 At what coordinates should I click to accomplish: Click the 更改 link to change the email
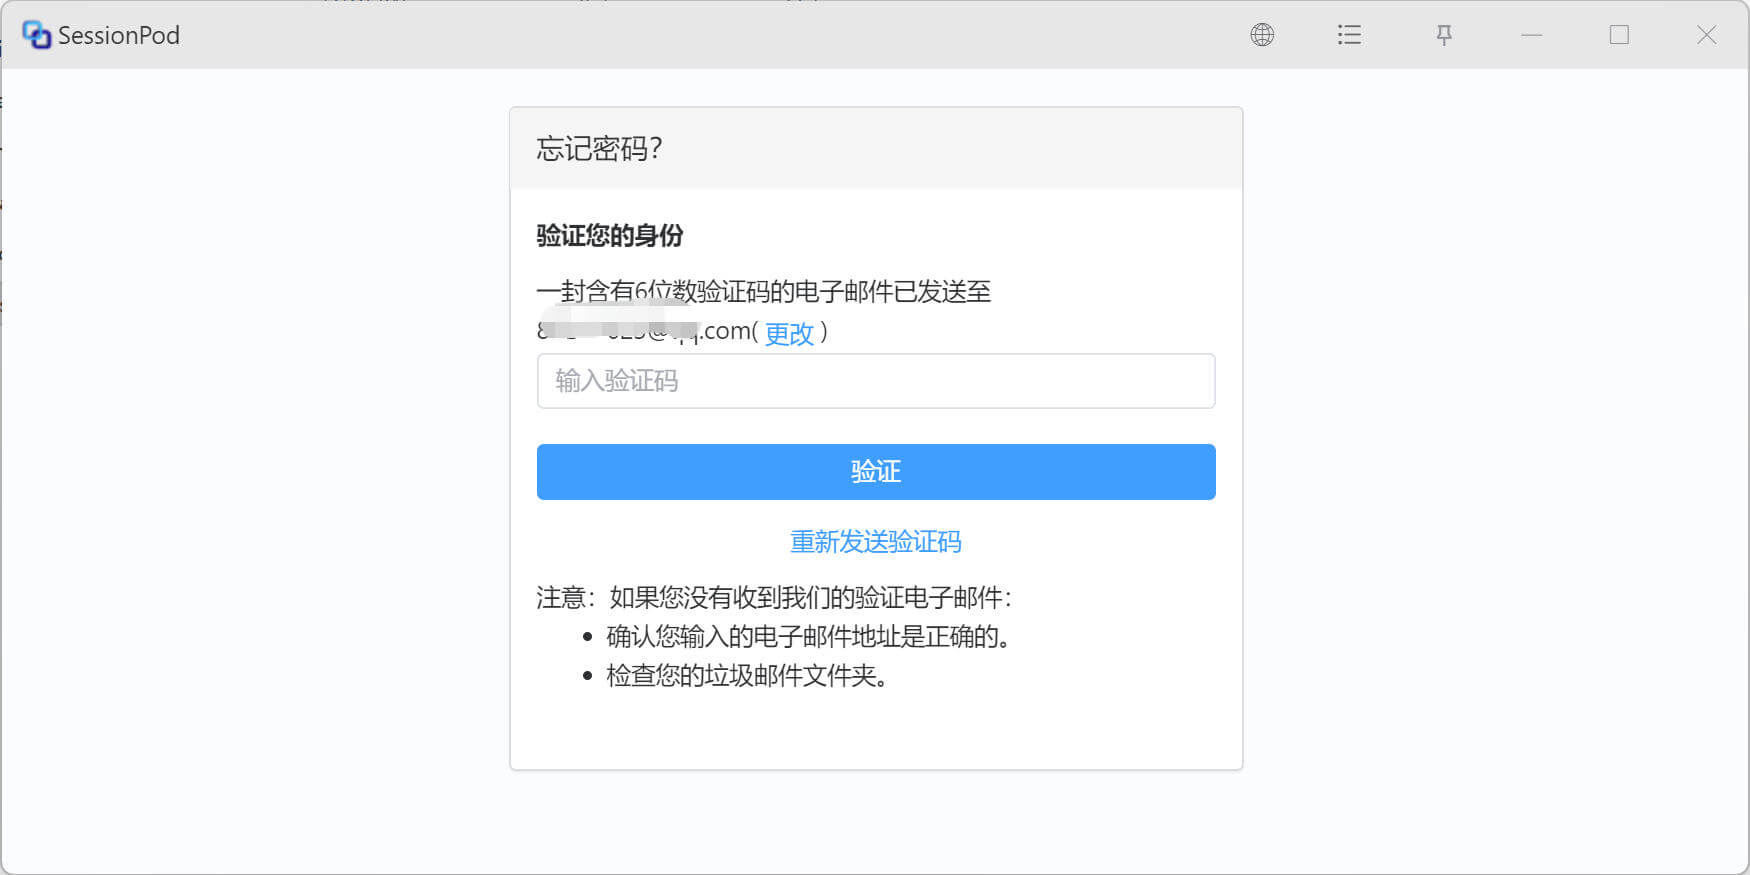(x=789, y=333)
